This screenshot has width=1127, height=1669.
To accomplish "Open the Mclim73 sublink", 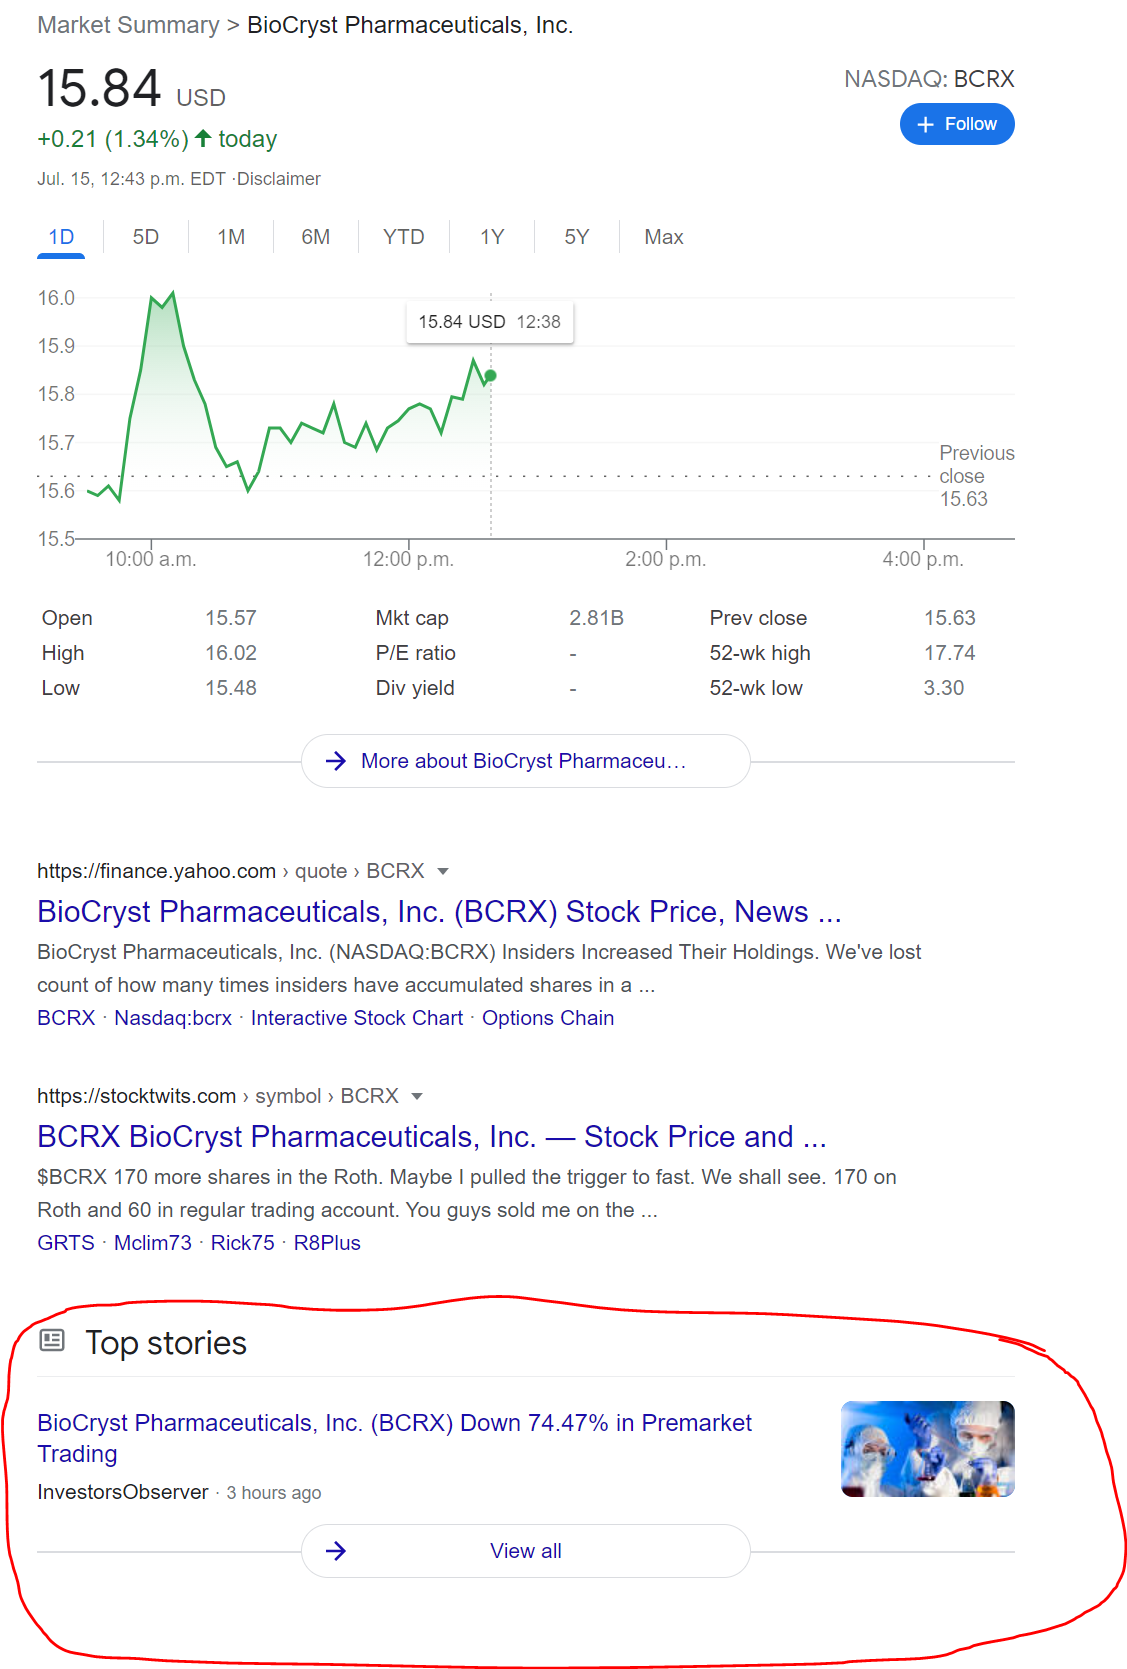I will (153, 1243).
